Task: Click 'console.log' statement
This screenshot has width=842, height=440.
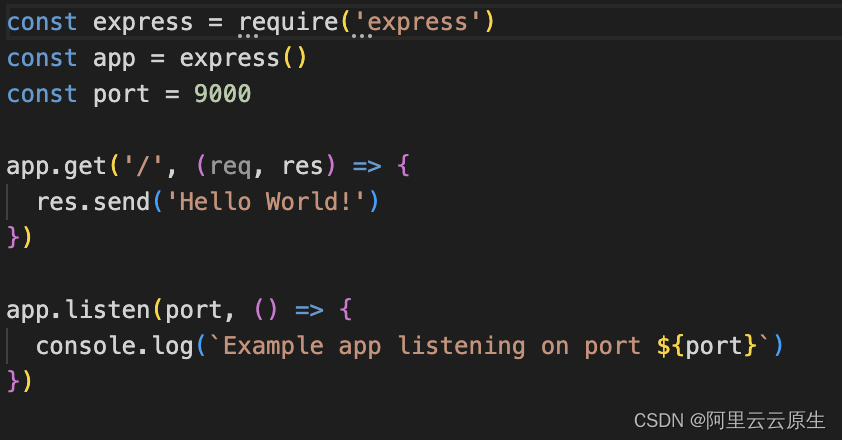Action: tap(114, 346)
